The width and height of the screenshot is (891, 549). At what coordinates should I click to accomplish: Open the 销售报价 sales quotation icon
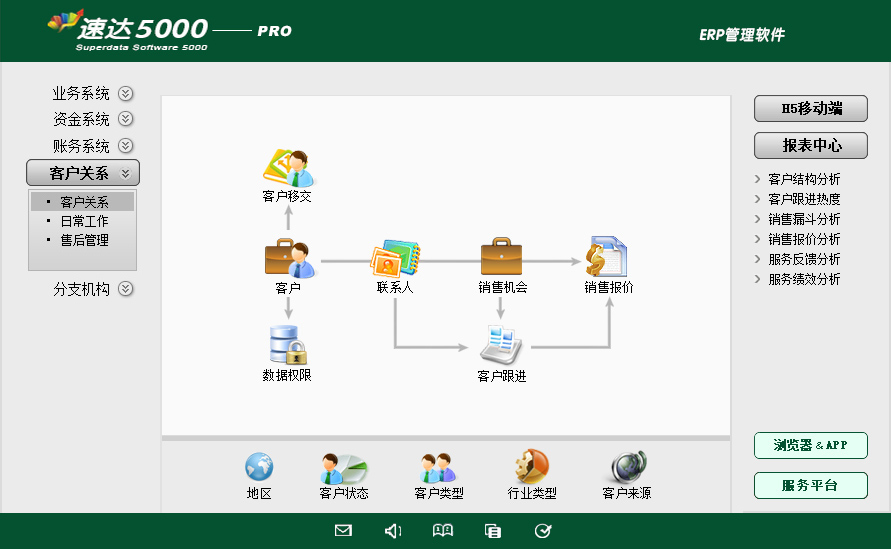[x=606, y=256]
